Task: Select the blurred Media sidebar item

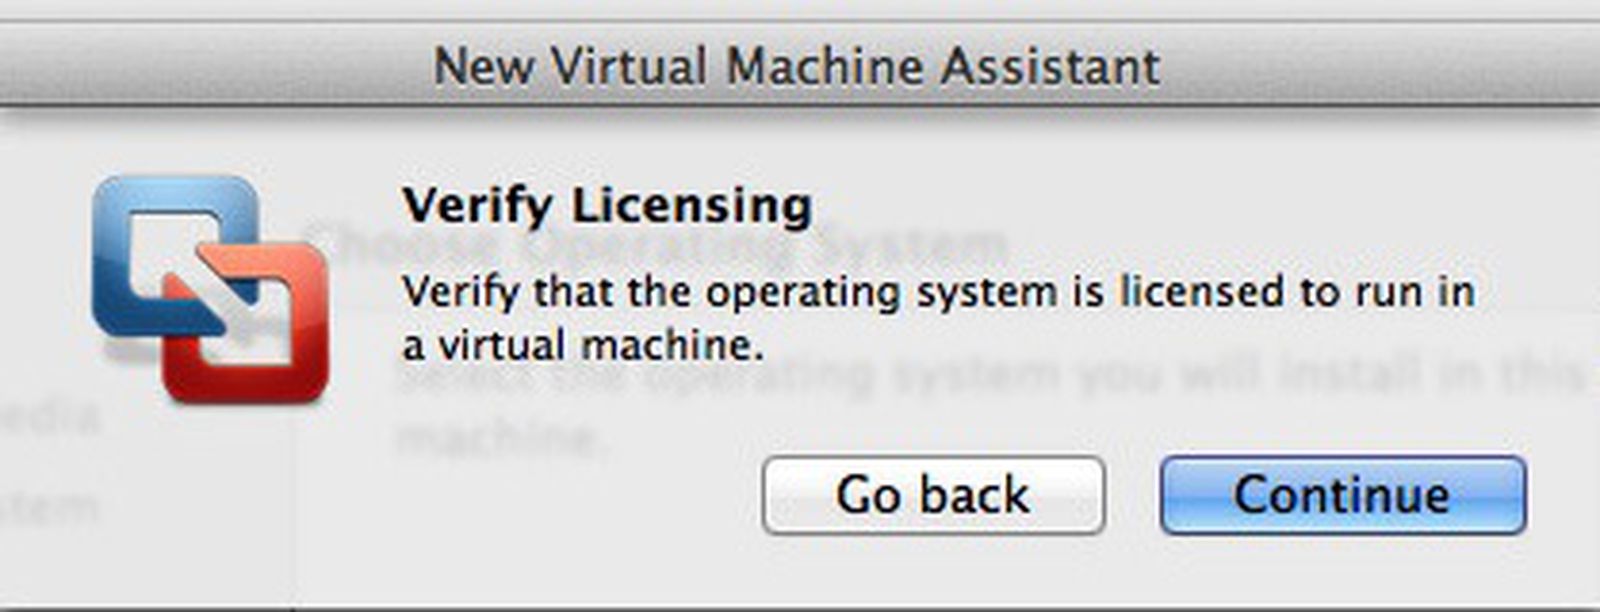Action: [x=50, y=417]
